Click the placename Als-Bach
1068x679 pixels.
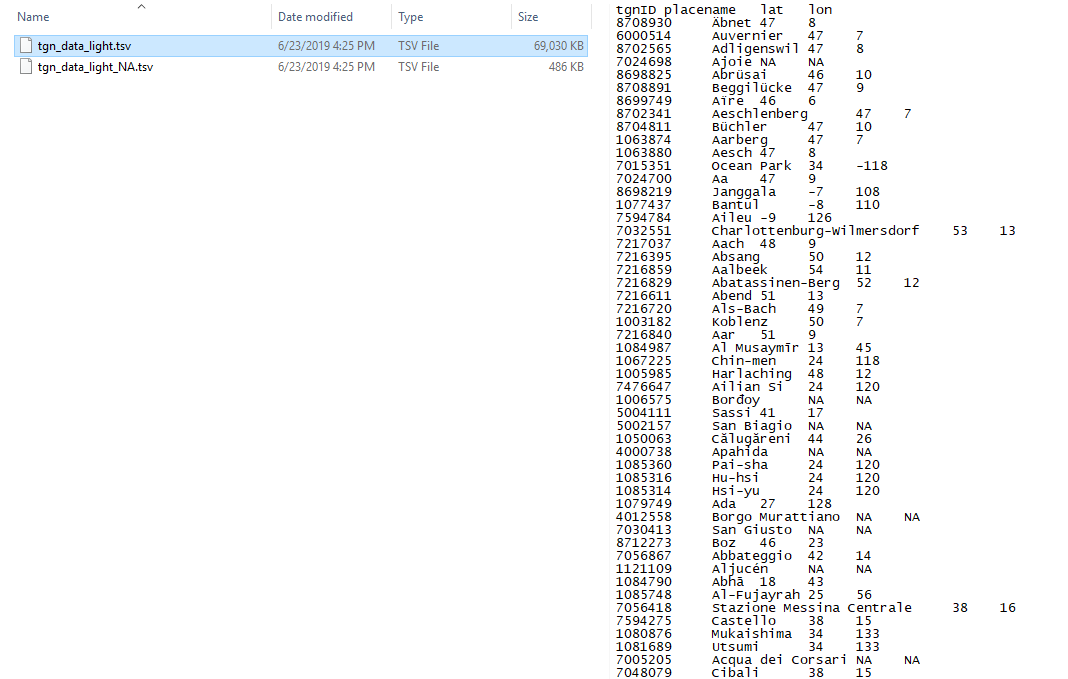coord(744,309)
